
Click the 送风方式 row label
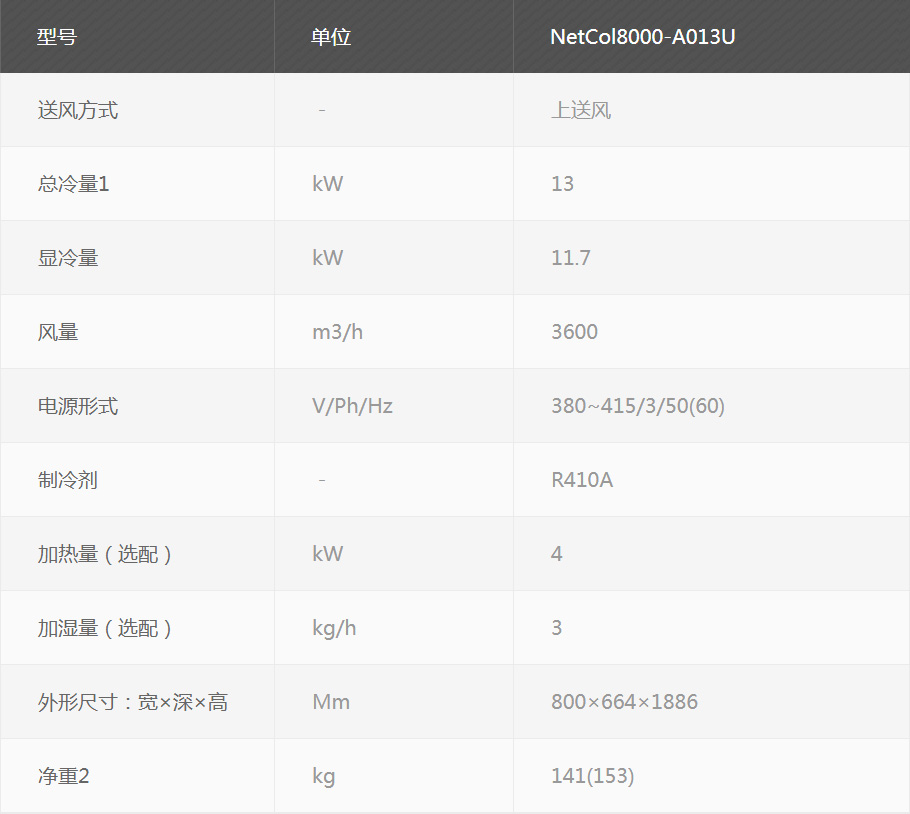tap(78, 110)
